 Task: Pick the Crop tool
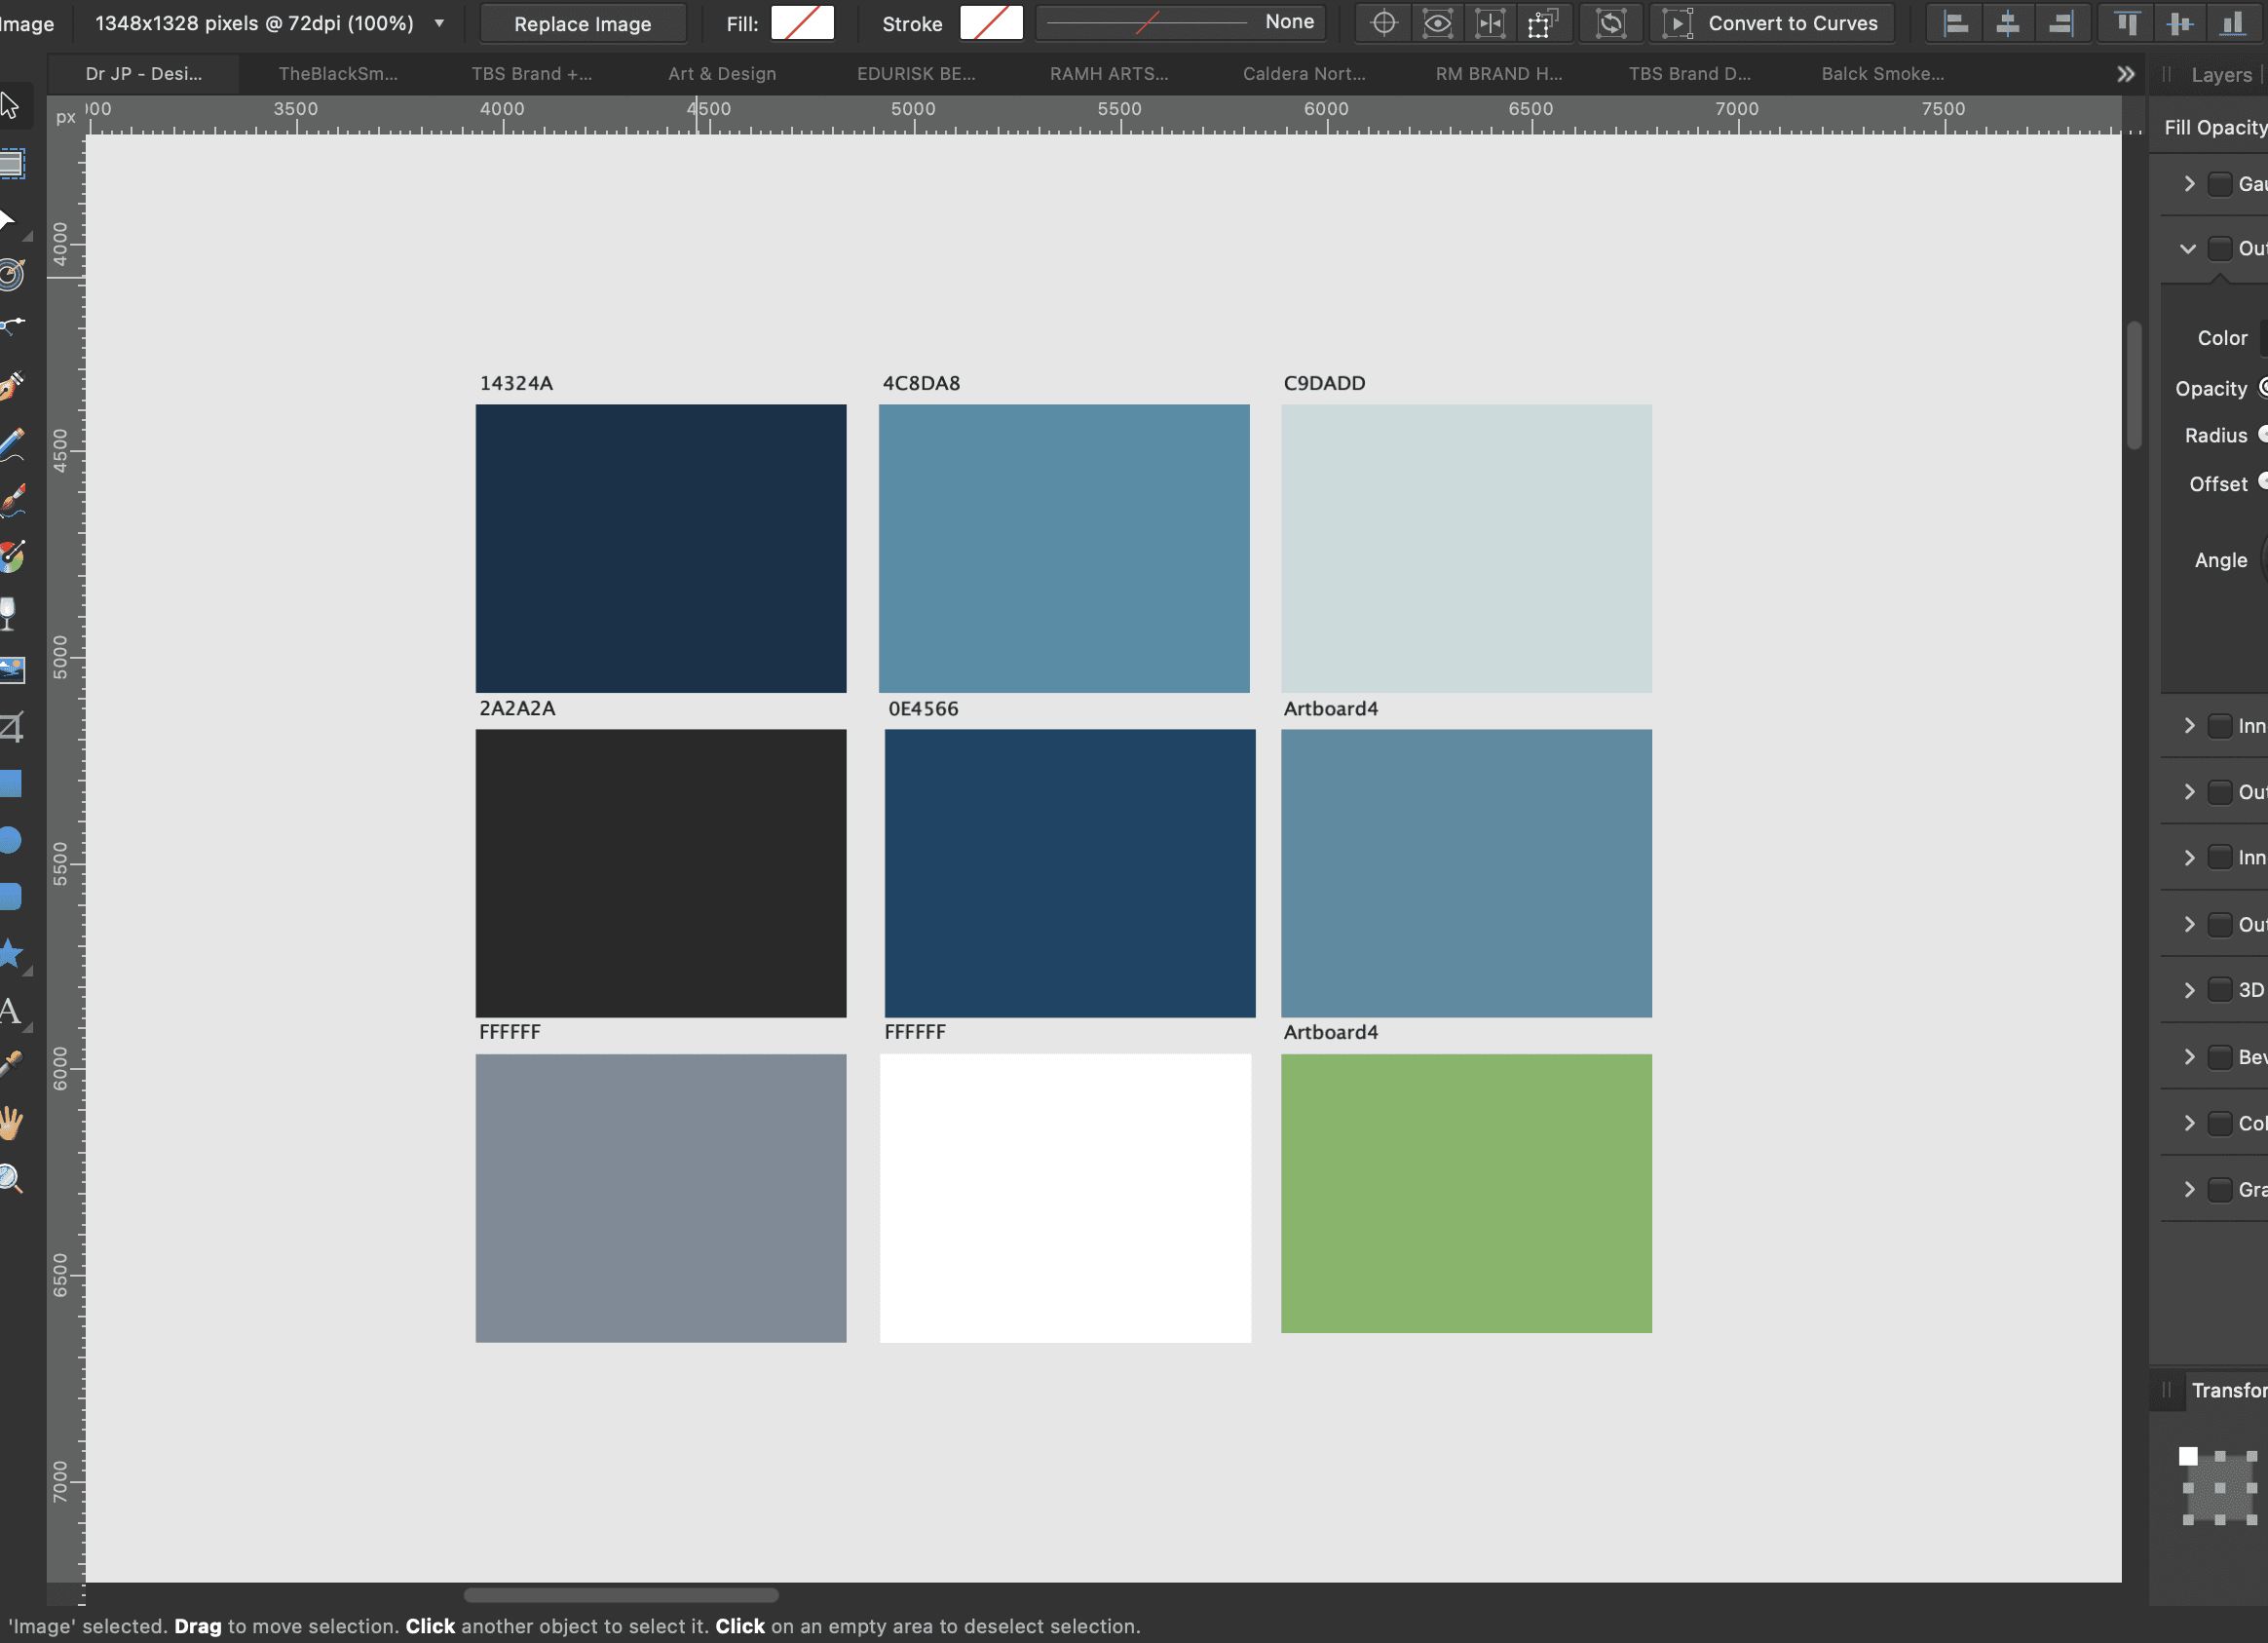tap(11, 727)
